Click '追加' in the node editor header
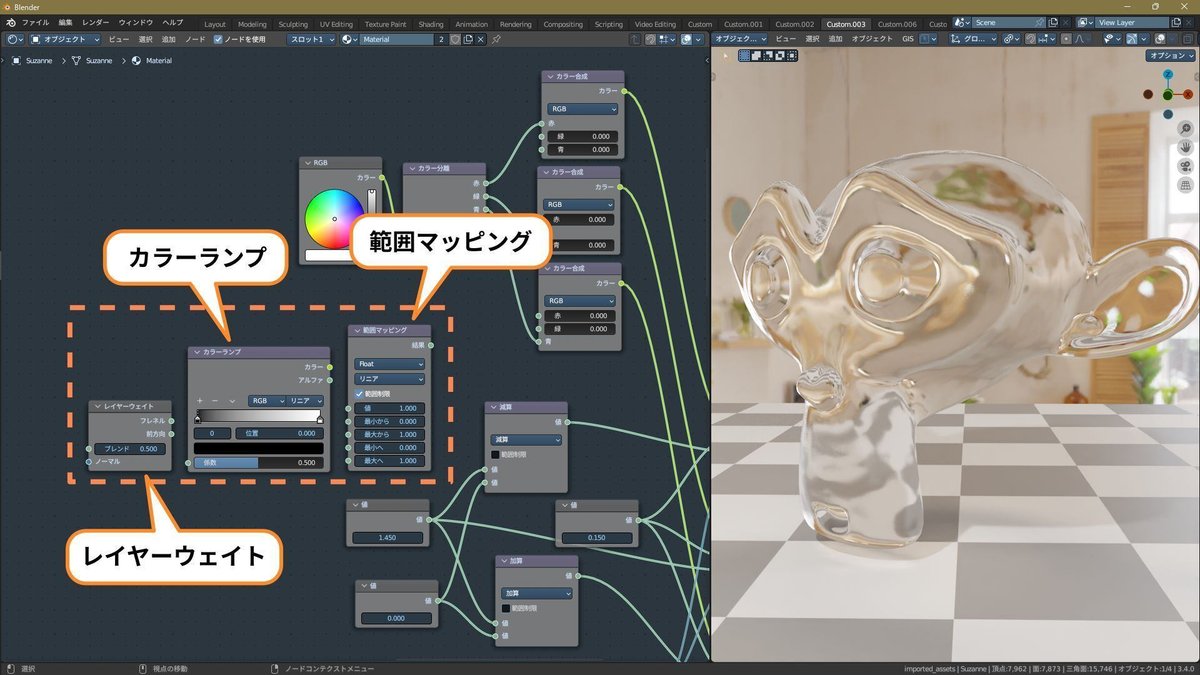This screenshot has height=675, width=1200. pyautogui.click(x=168, y=39)
